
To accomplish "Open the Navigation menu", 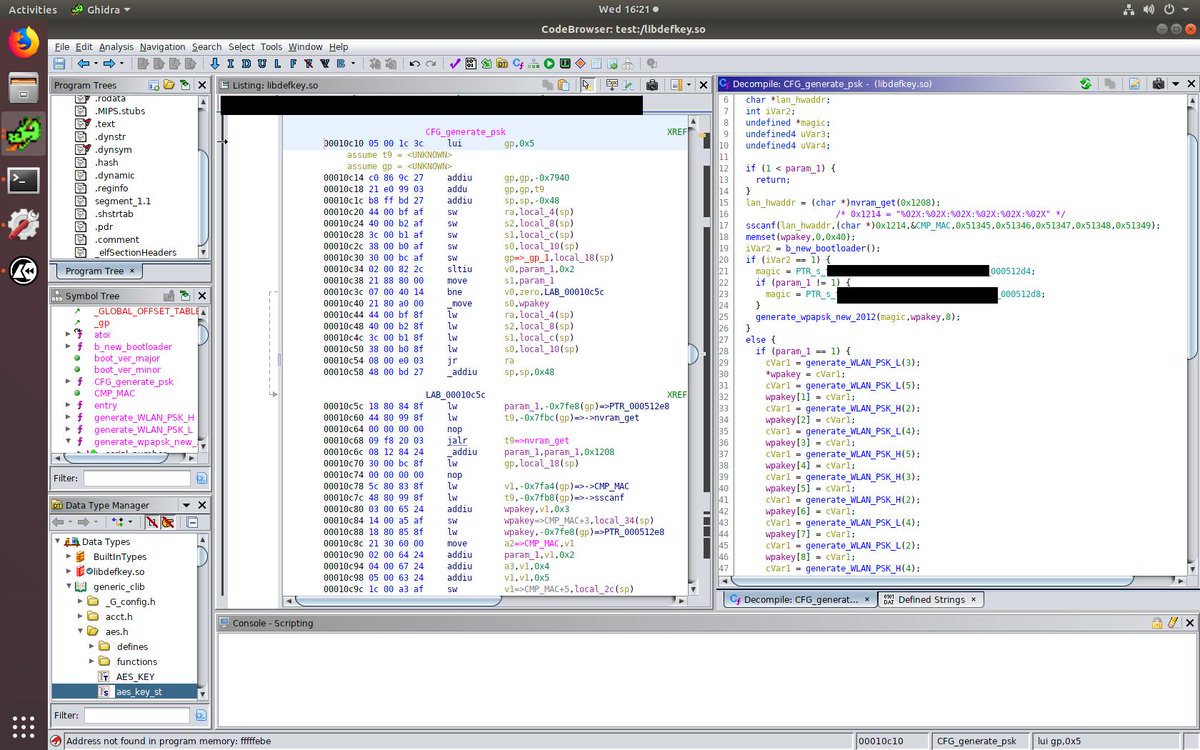I will click(x=162, y=46).
